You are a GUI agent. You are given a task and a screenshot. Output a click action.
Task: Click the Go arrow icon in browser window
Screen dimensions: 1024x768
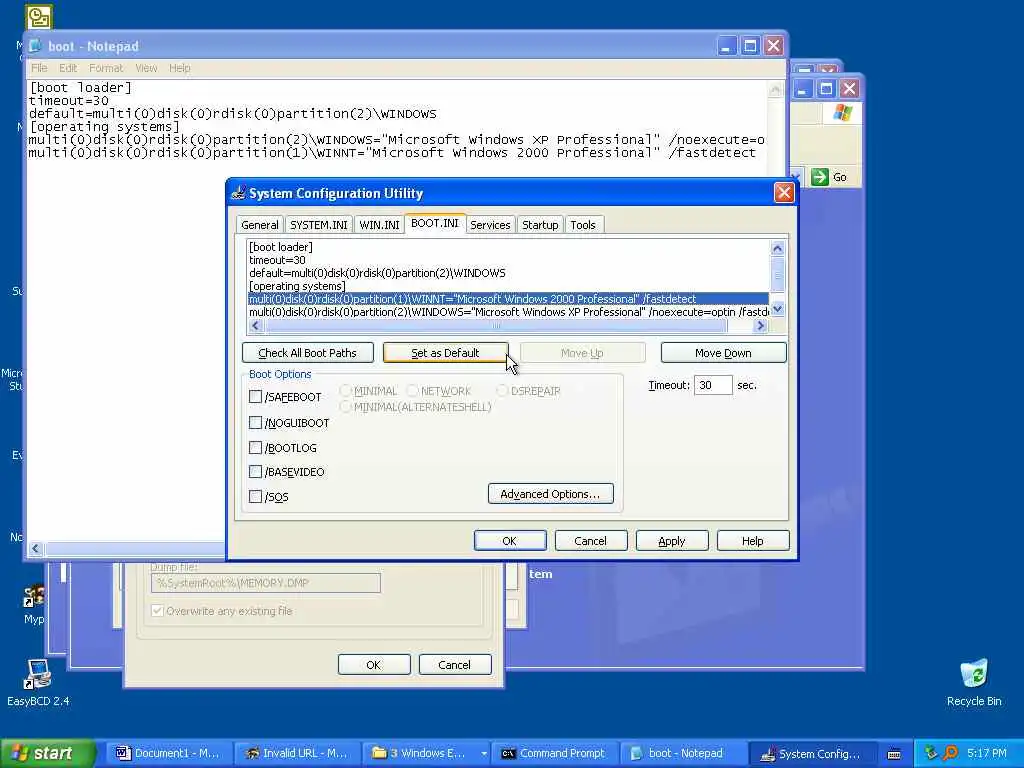[x=820, y=176]
